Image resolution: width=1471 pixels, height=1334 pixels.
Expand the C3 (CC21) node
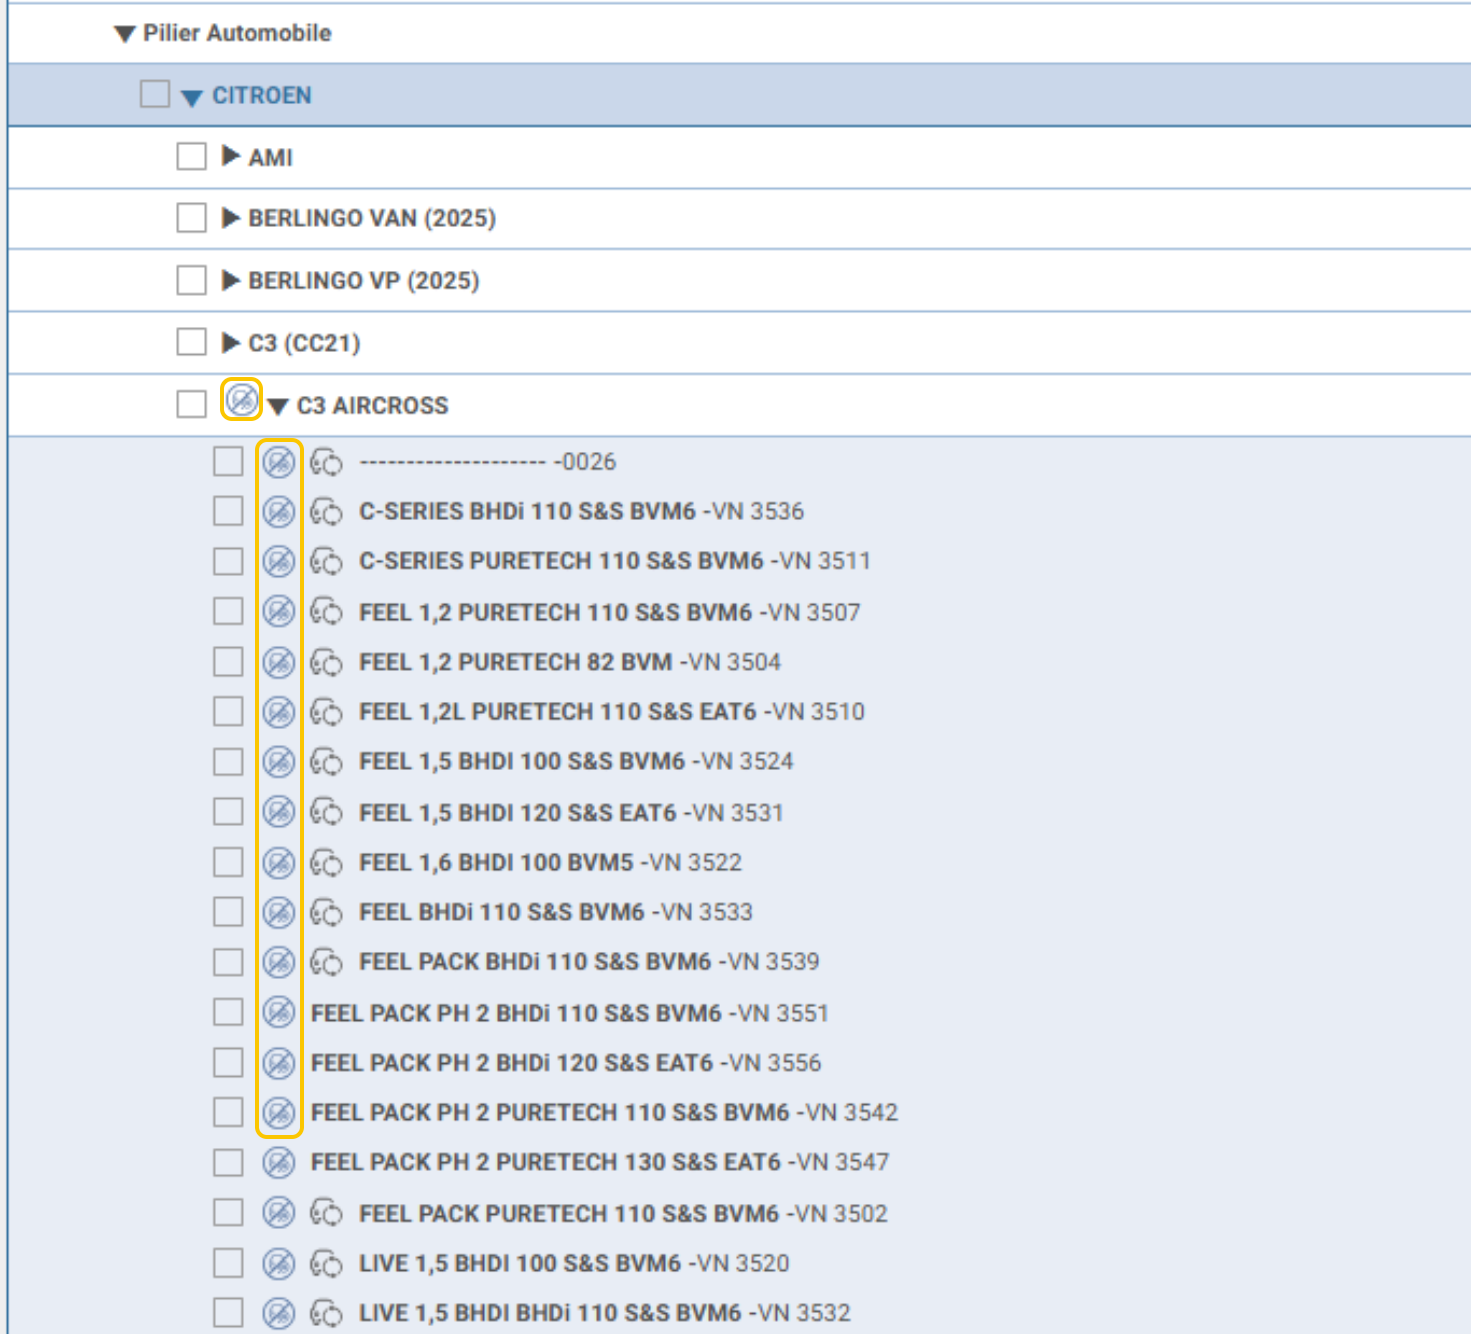[231, 342]
